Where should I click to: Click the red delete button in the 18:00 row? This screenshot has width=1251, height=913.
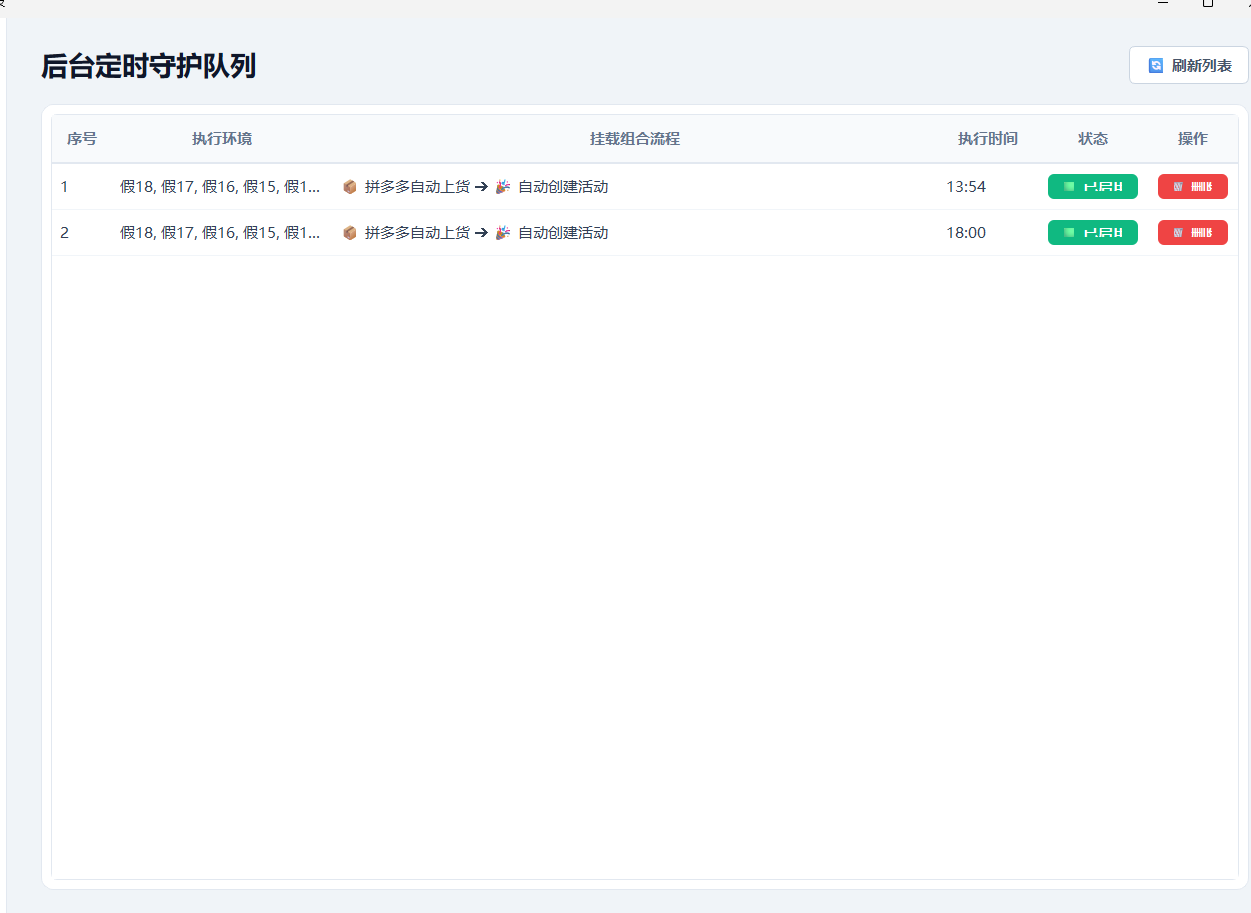tap(1192, 233)
